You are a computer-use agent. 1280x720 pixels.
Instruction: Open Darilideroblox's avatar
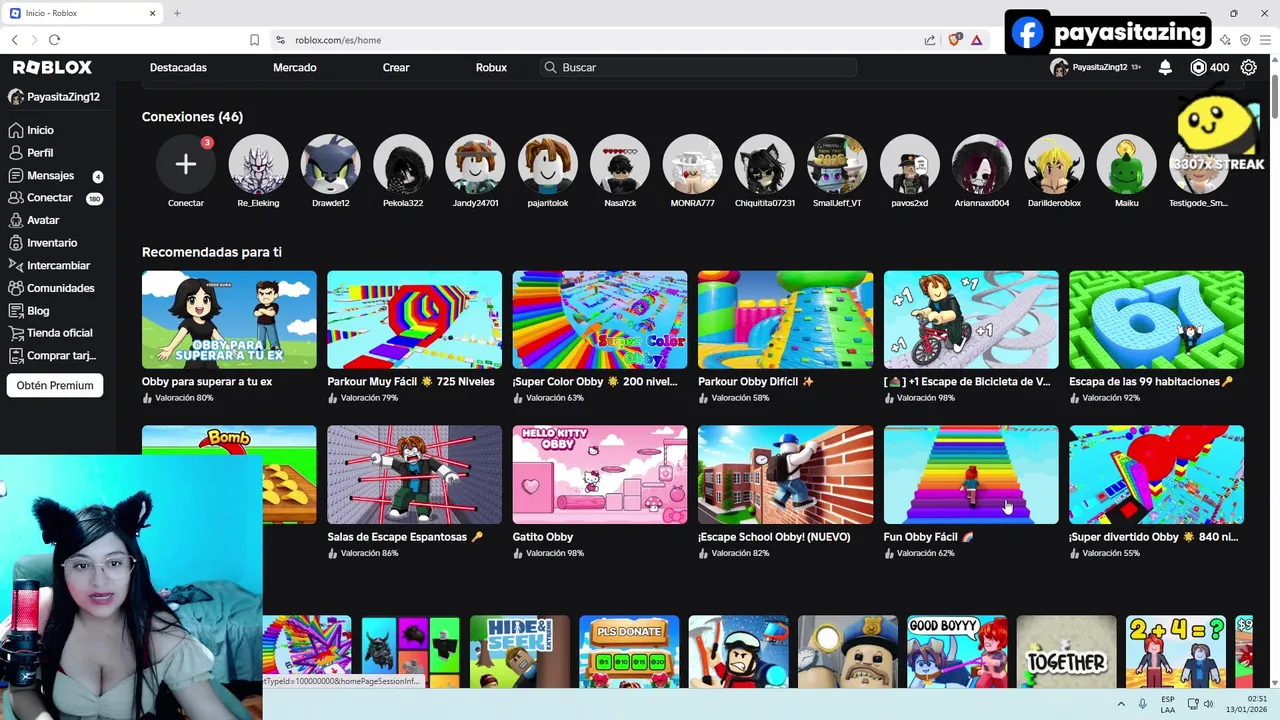tap(1054, 164)
